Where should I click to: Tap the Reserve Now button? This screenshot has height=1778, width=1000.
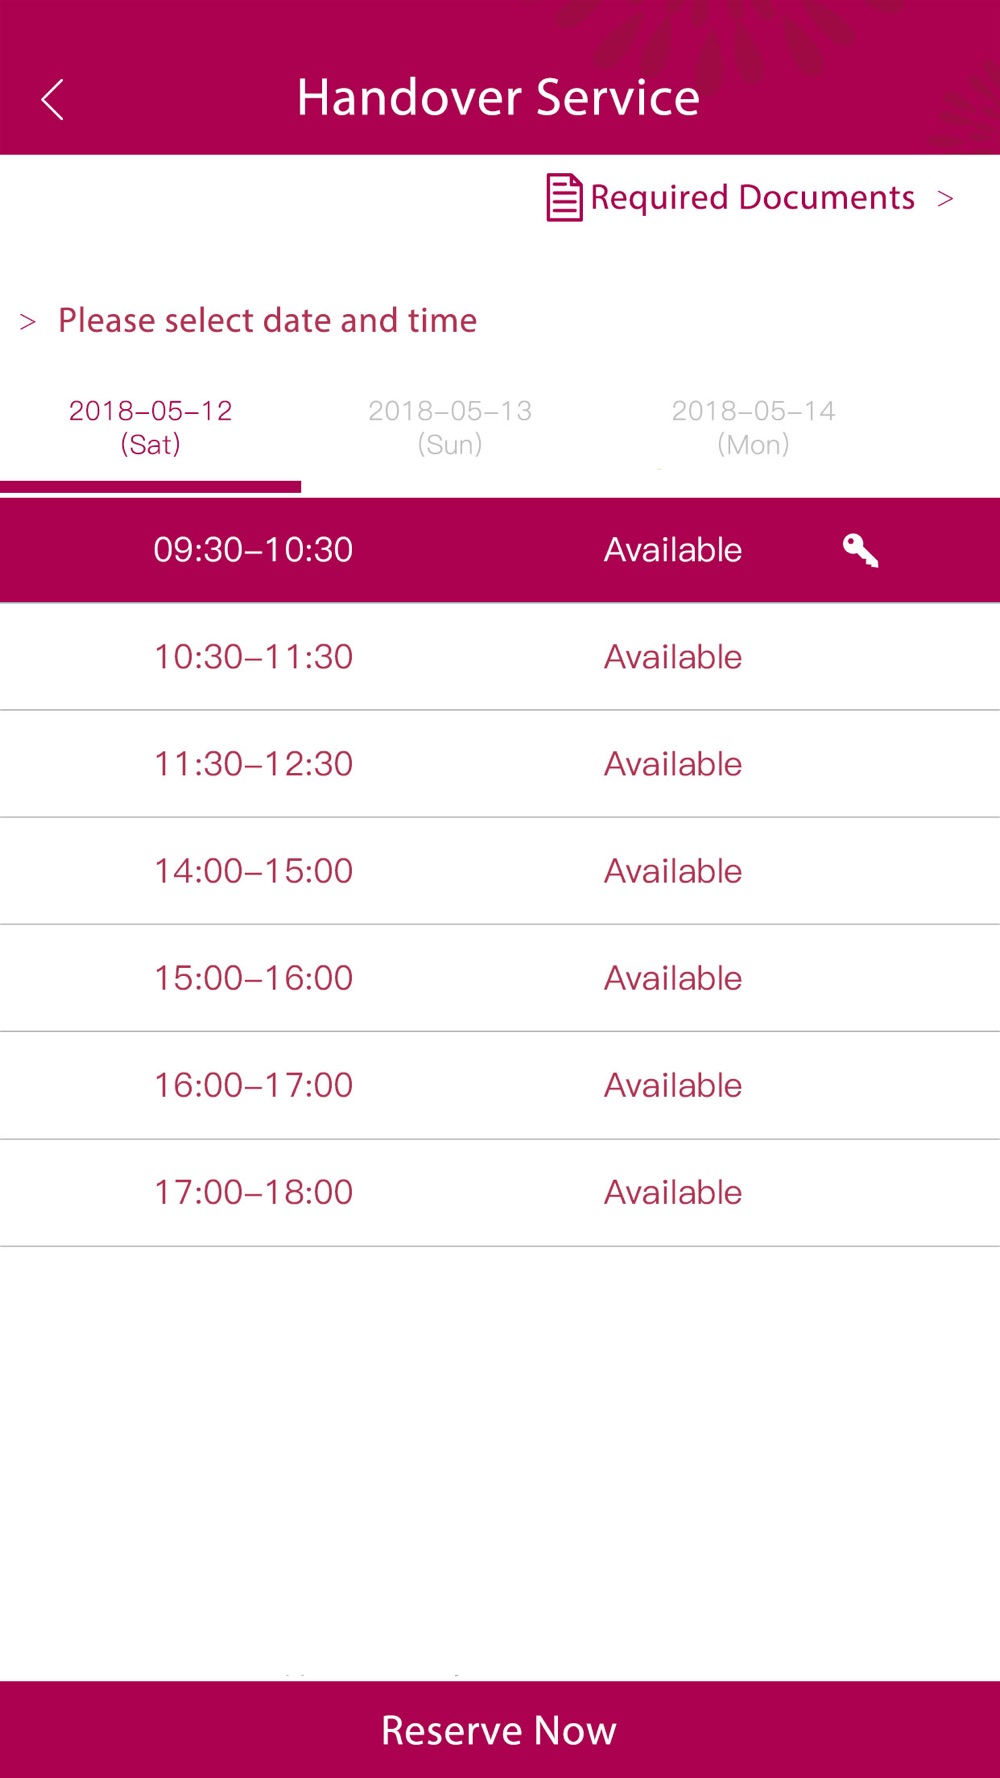point(500,1729)
